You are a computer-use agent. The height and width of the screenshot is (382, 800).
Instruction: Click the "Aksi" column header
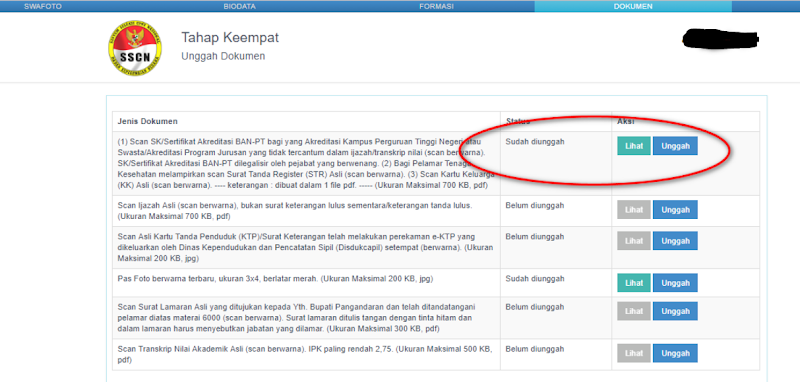click(x=626, y=121)
